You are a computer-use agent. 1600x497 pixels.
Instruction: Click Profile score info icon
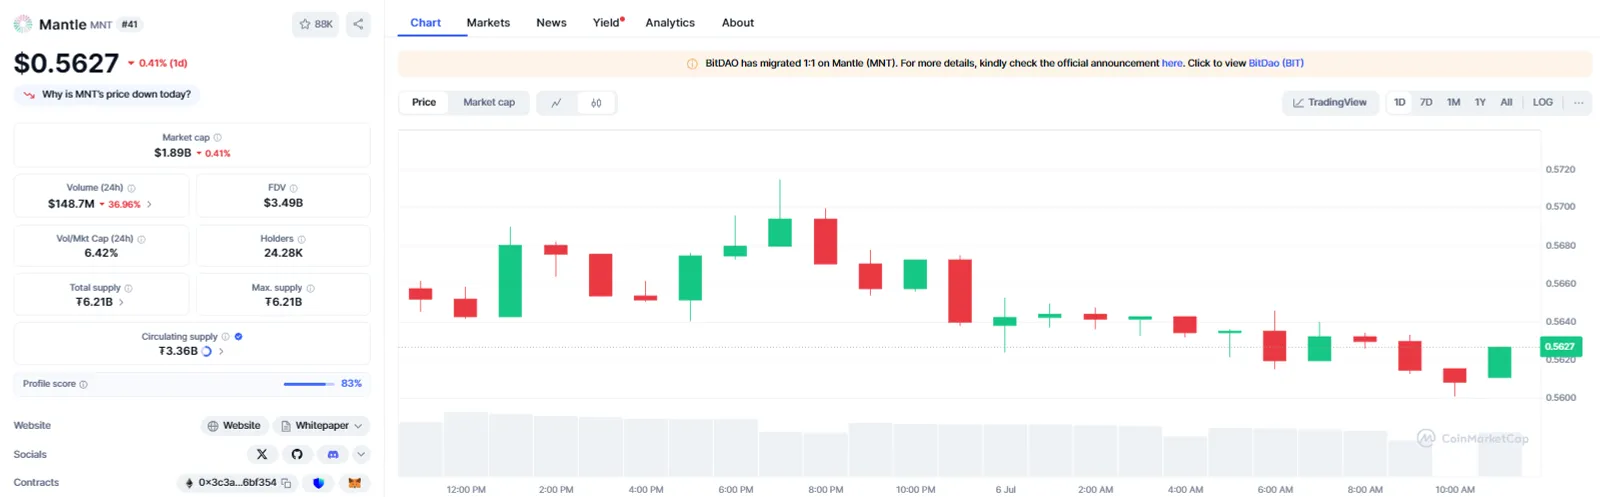click(83, 384)
